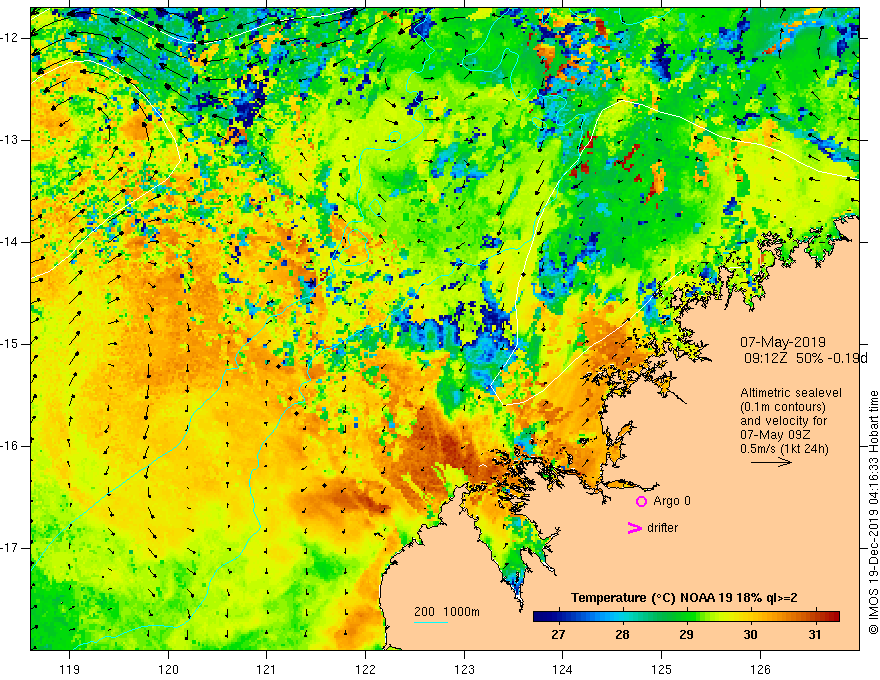Click the magenta drifter legend arrow symbol
This screenshot has height=680, width=880.
point(635,528)
